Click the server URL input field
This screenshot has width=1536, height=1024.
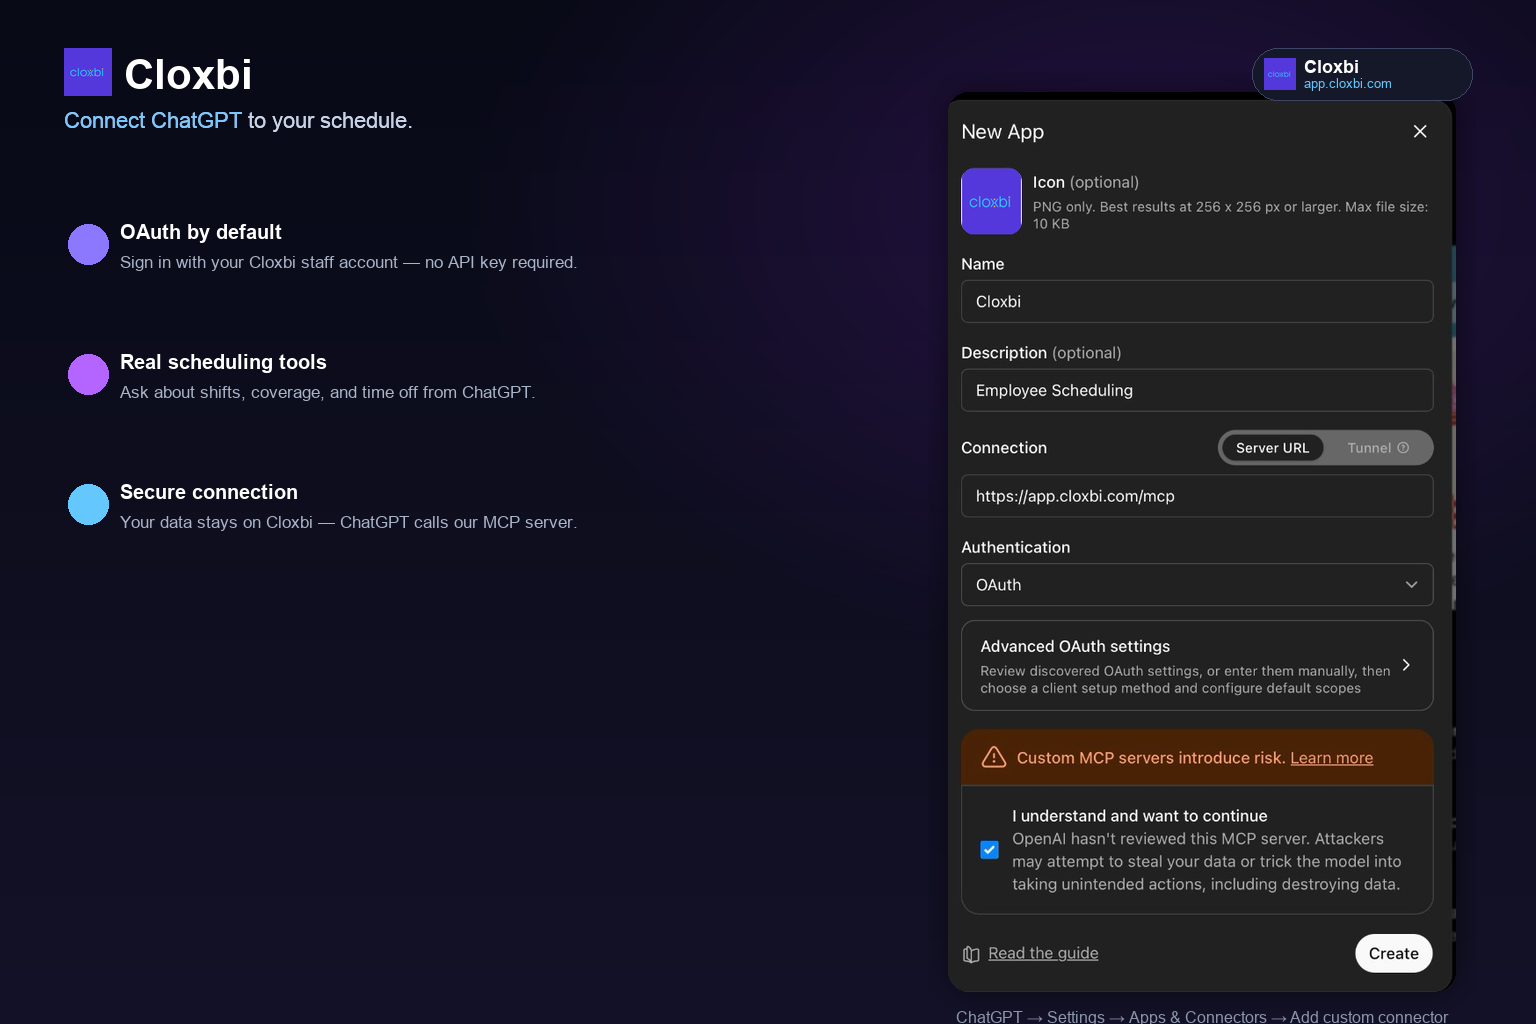click(1197, 496)
